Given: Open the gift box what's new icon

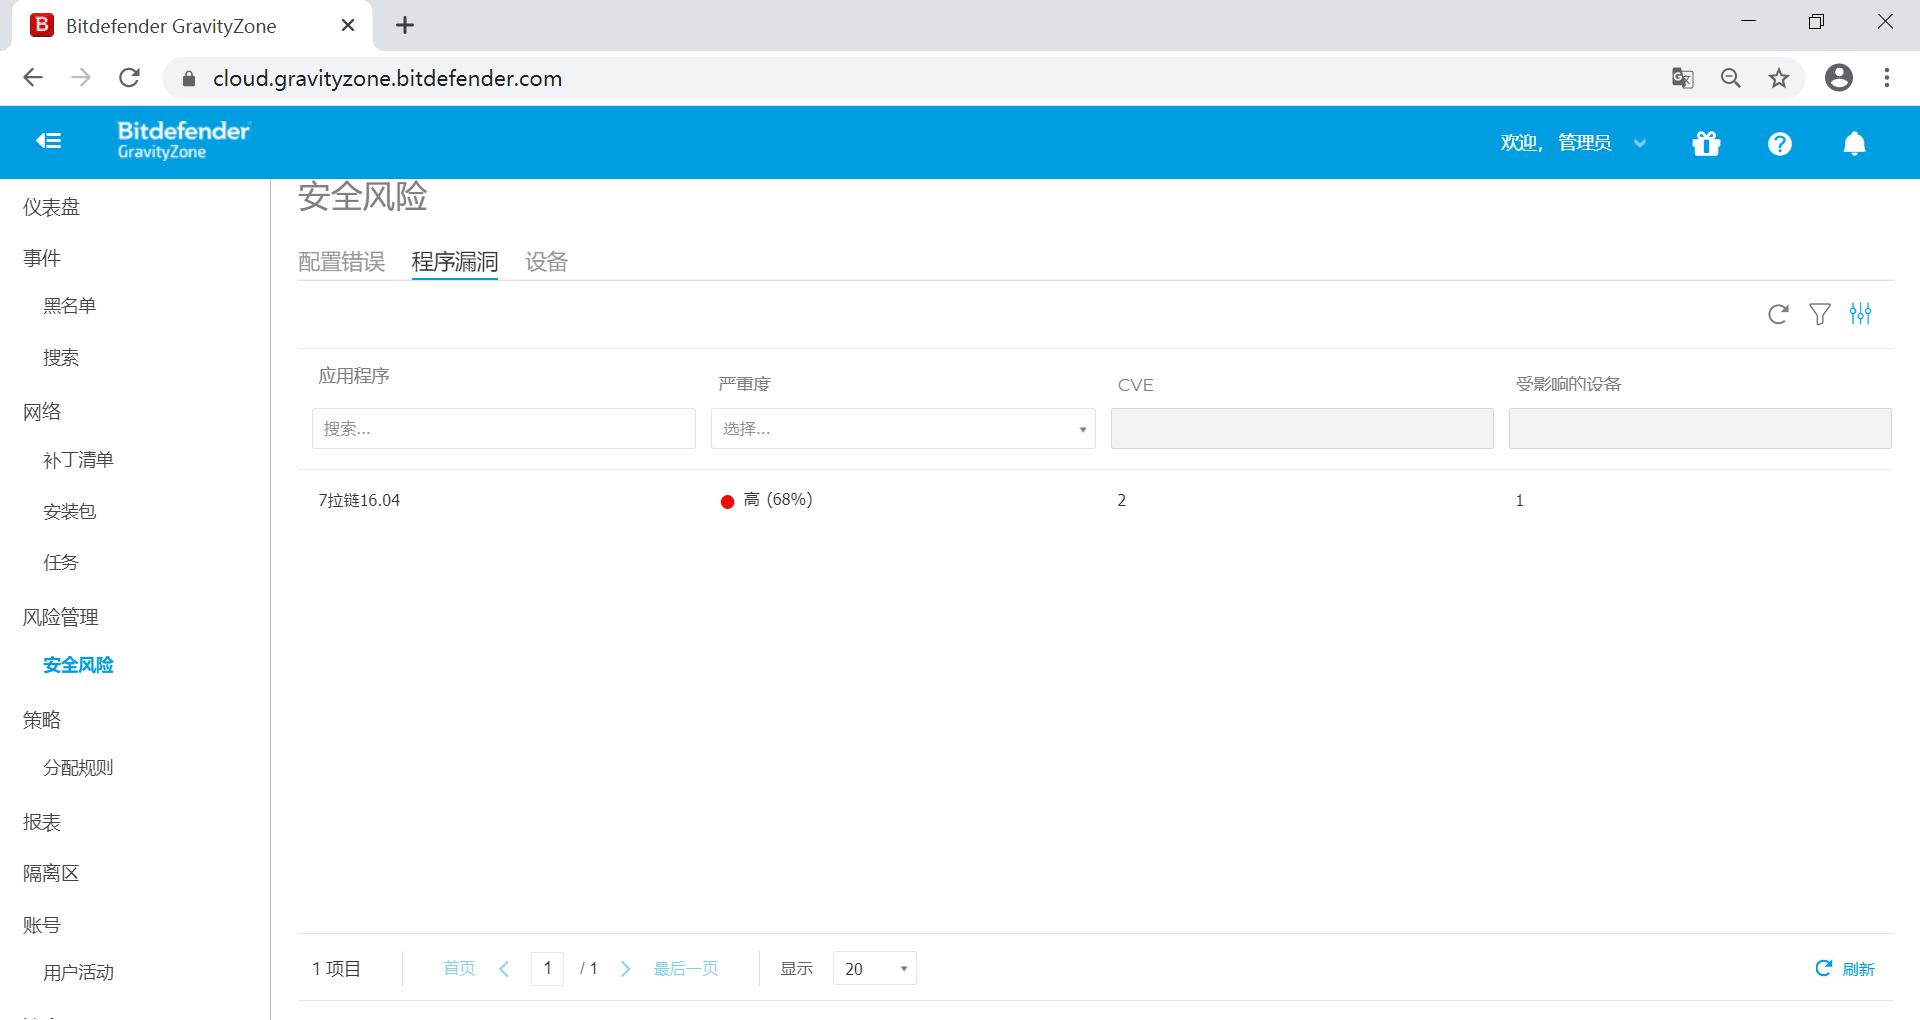Looking at the screenshot, I should click(1706, 144).
